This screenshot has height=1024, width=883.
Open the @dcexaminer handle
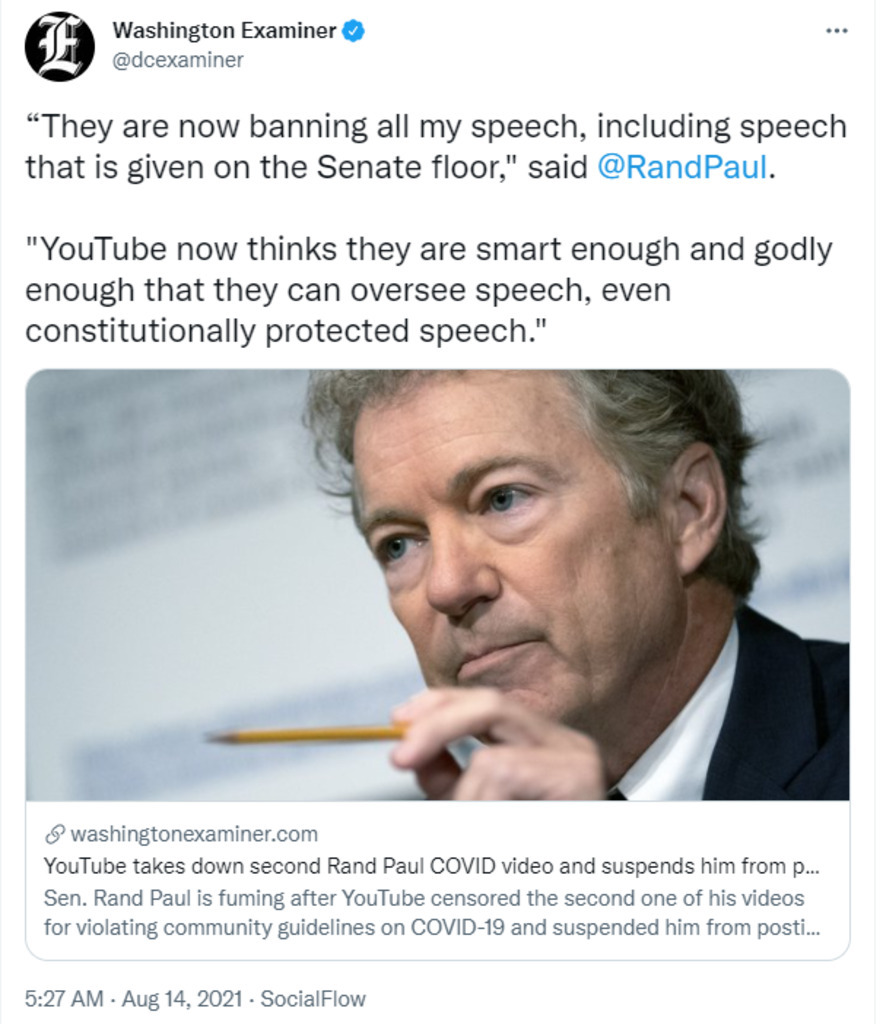click(178, 60)
